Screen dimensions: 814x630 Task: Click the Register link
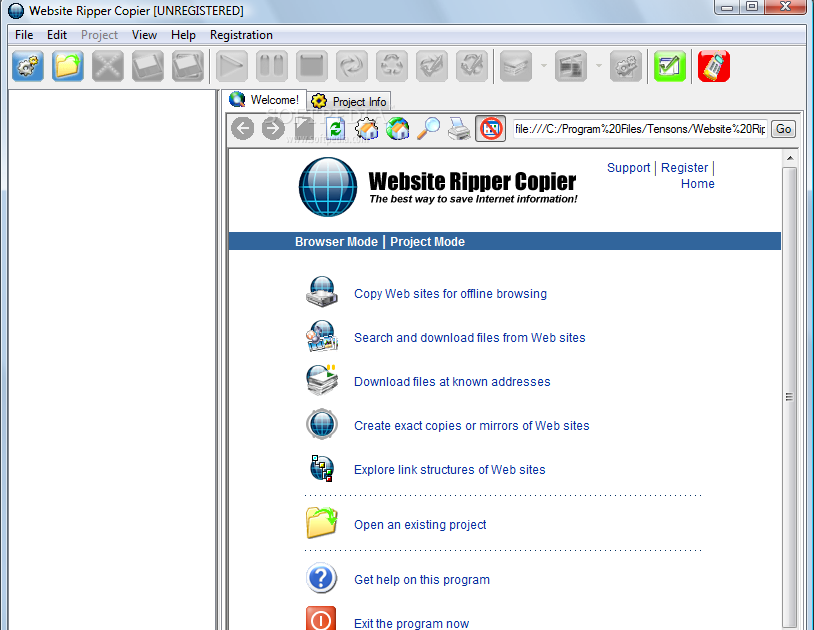[x=684, y=168]
